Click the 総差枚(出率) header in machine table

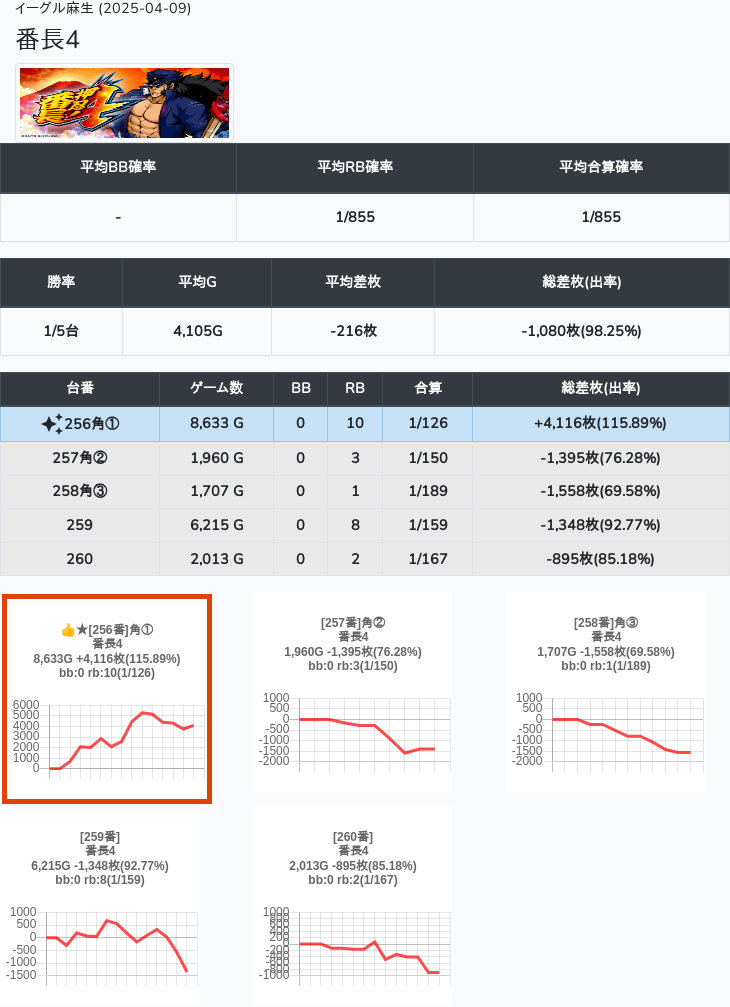(x=600, y=388)
